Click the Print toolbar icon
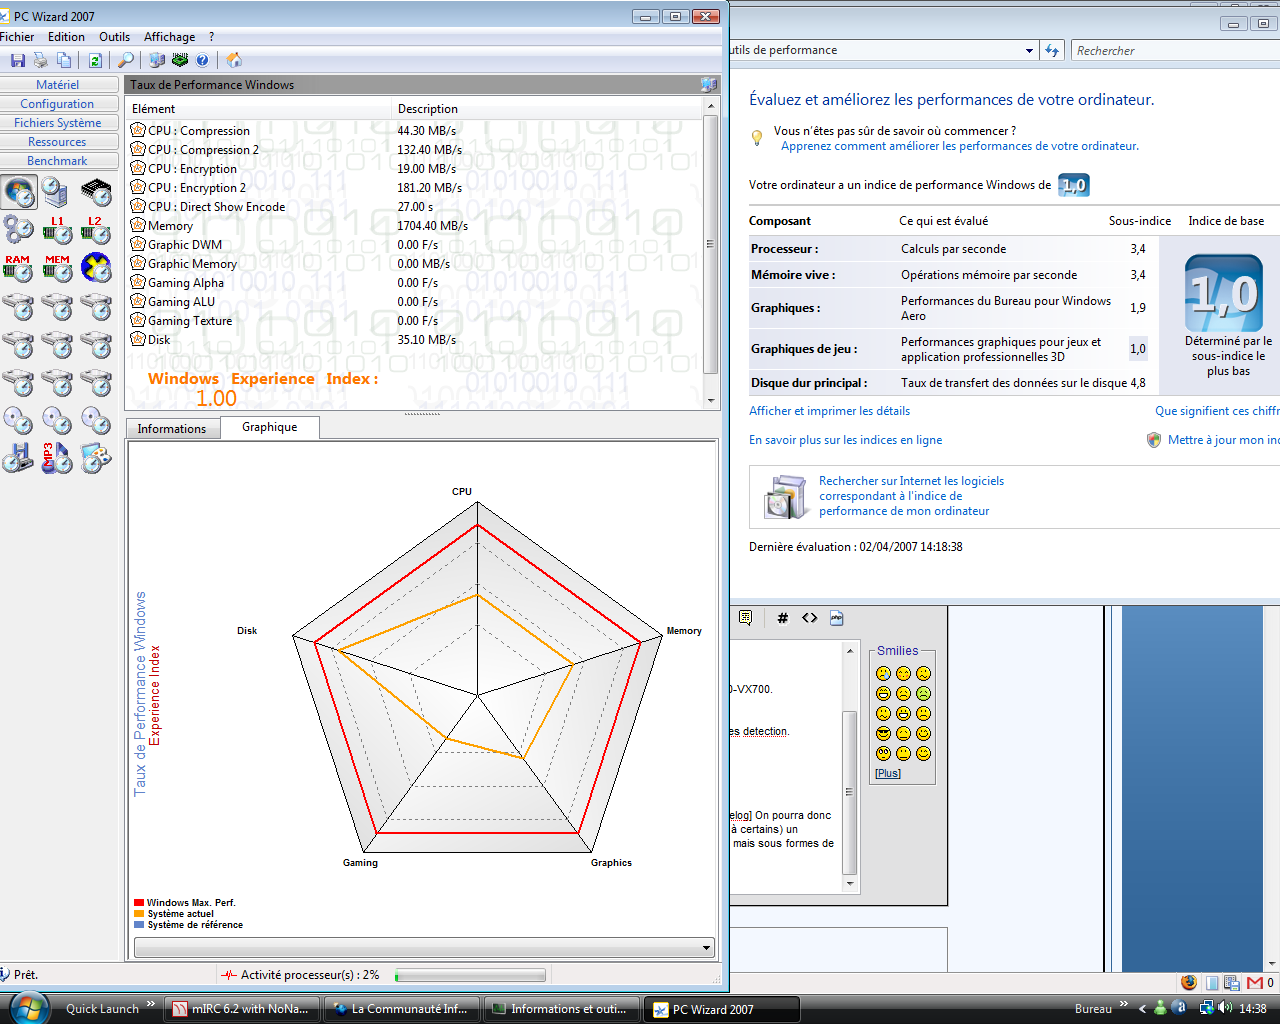Viewport: 1280px width, 1024px height. (x=41, y=60)
